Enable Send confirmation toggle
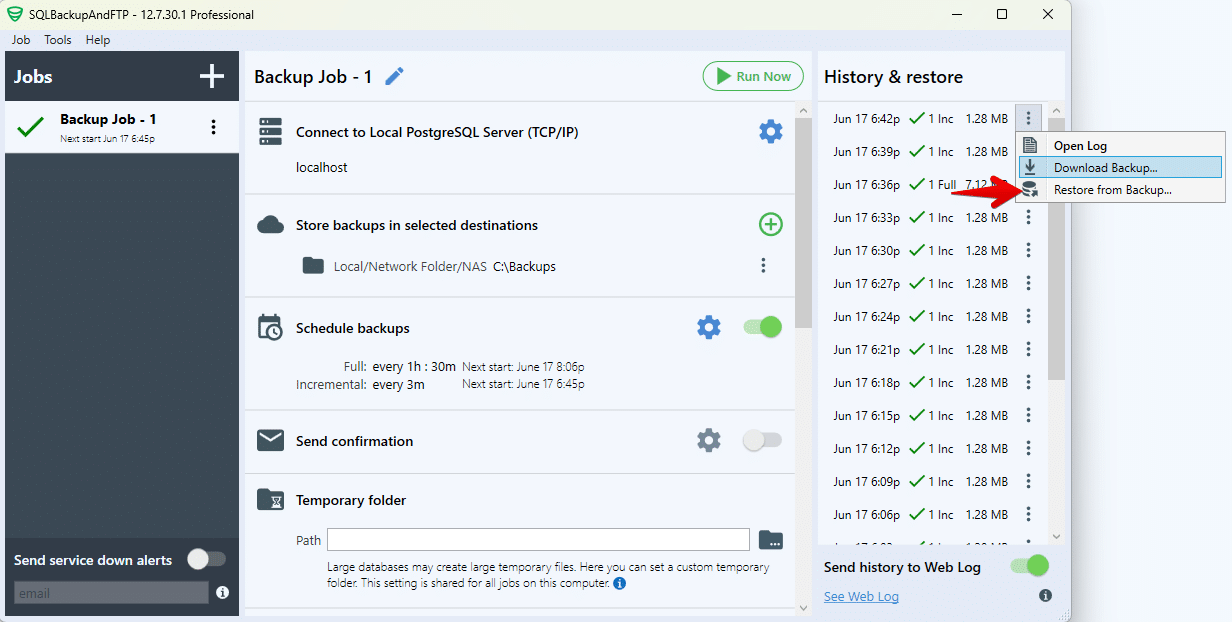 pyautogui.click(x=763, y=440)
